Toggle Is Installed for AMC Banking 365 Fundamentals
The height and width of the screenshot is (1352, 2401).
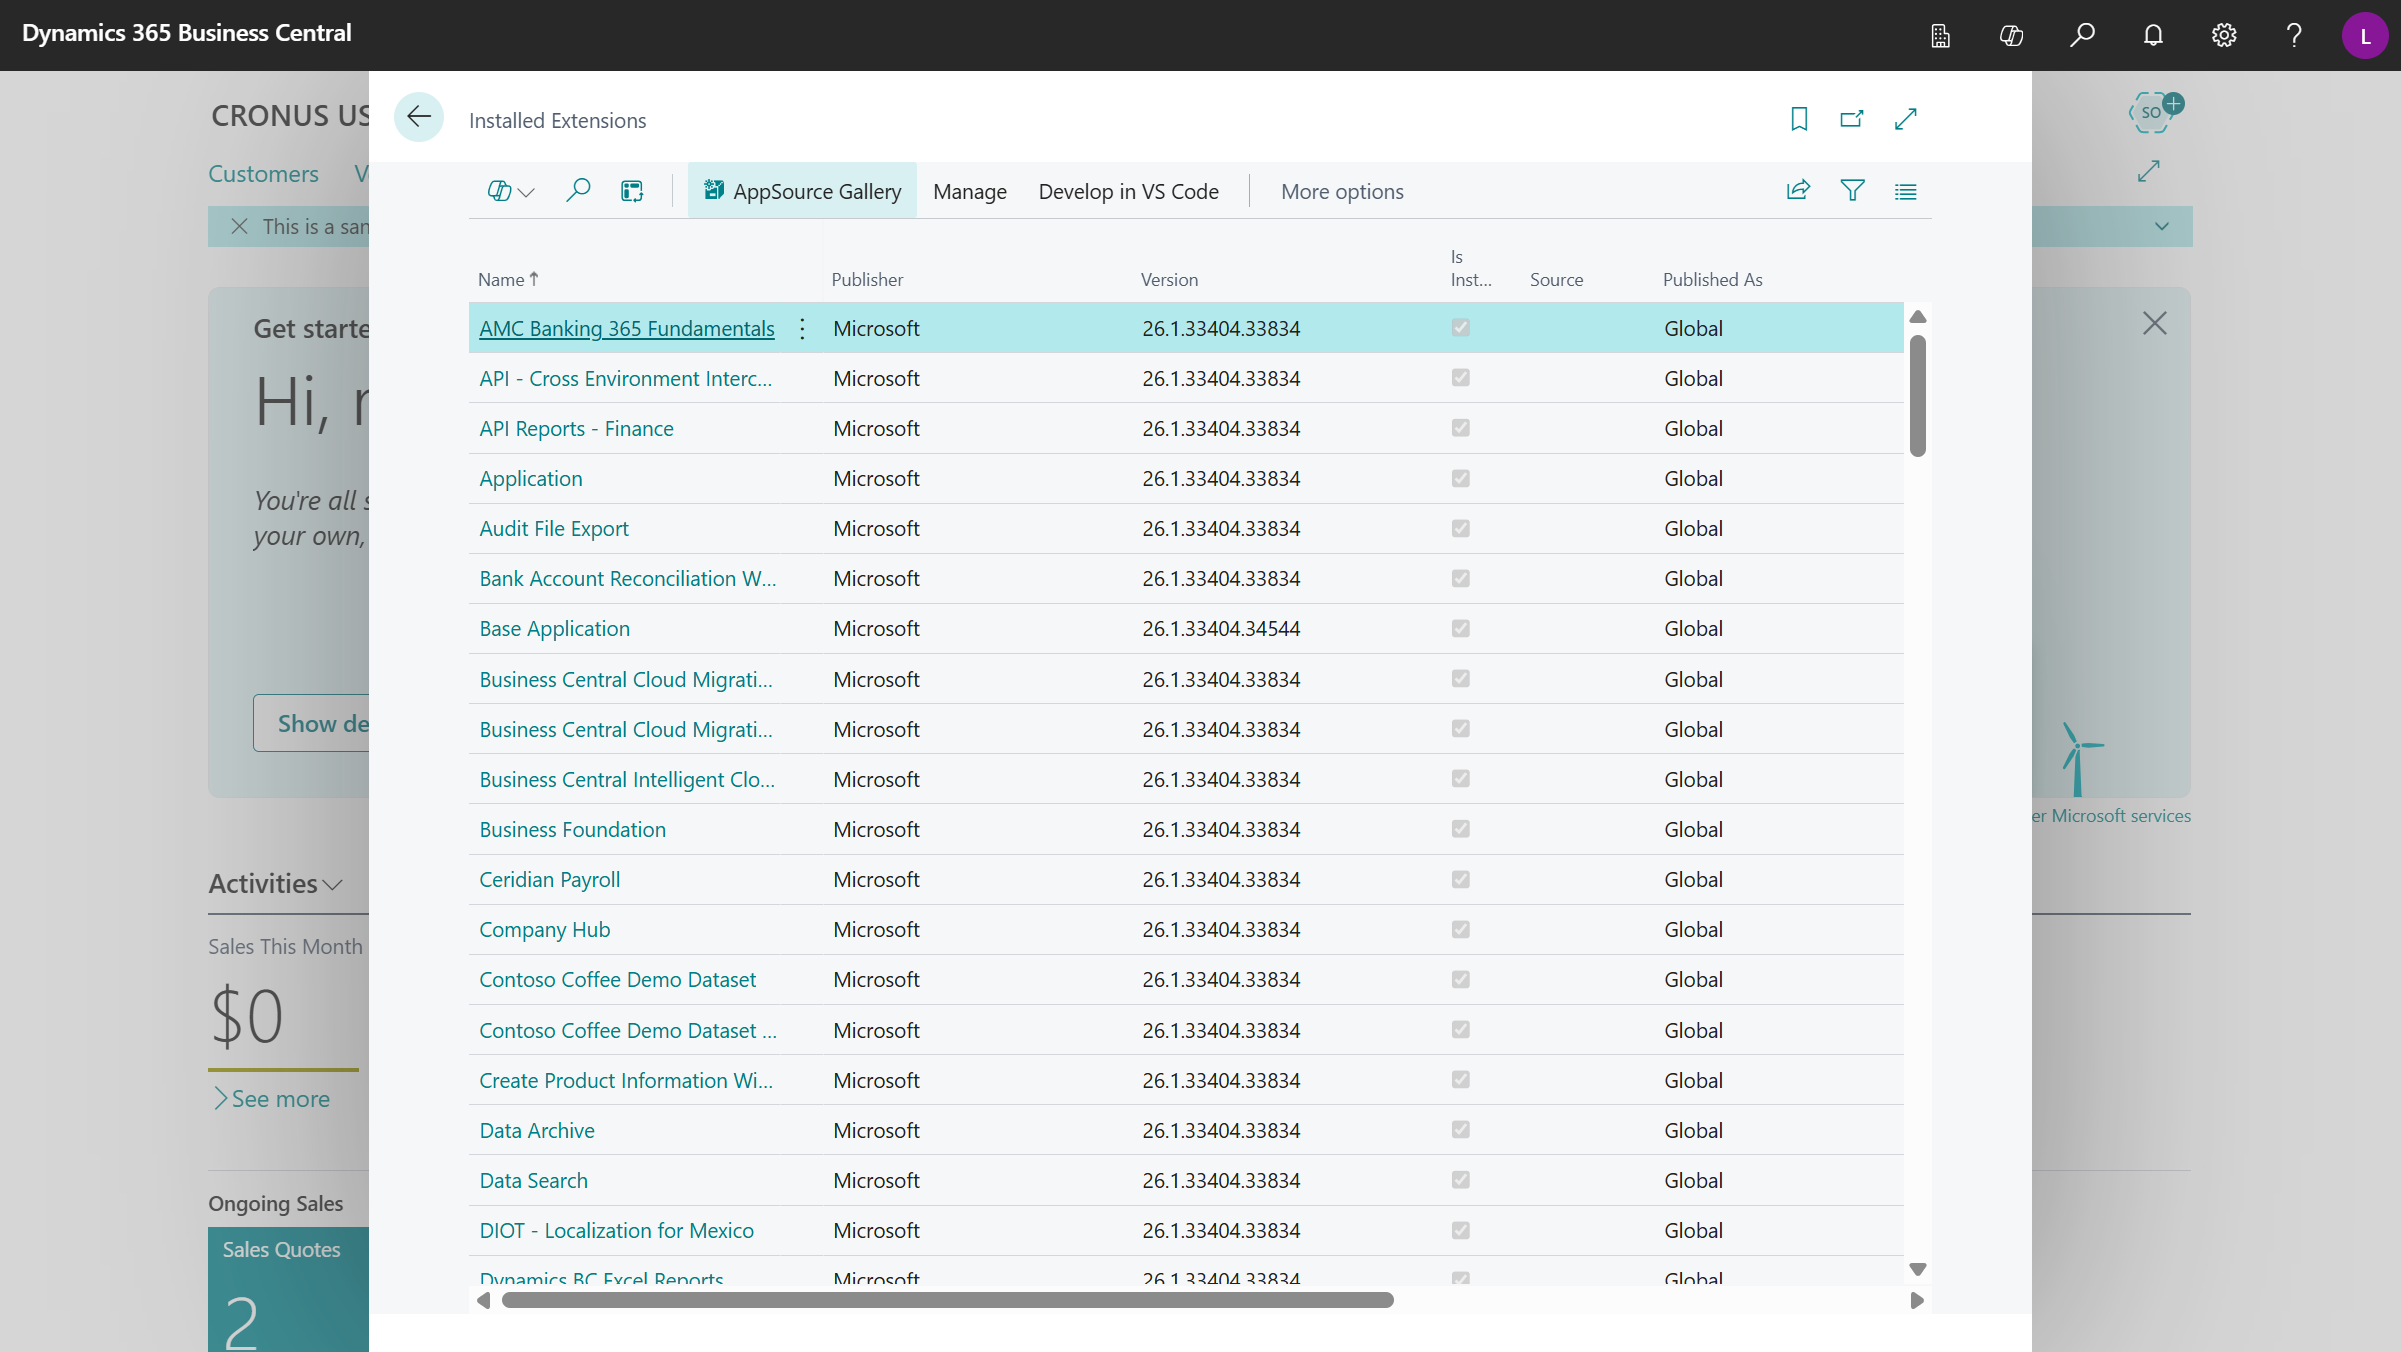(1461, 328)
